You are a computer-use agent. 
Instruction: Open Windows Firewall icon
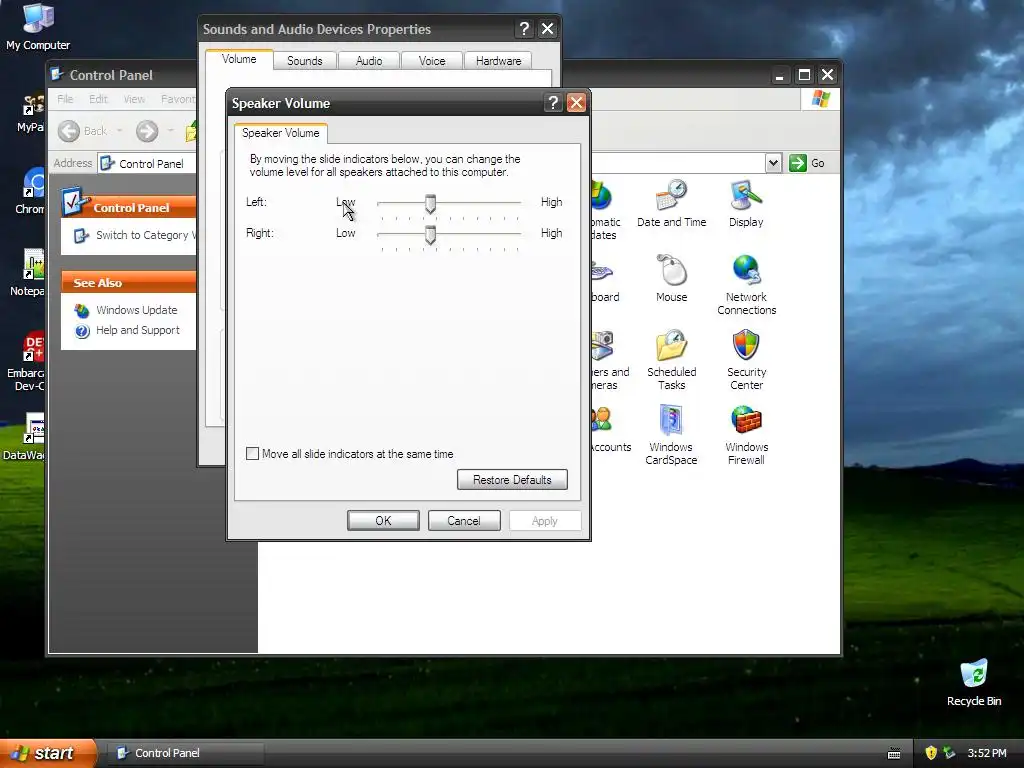pos(746,436)
